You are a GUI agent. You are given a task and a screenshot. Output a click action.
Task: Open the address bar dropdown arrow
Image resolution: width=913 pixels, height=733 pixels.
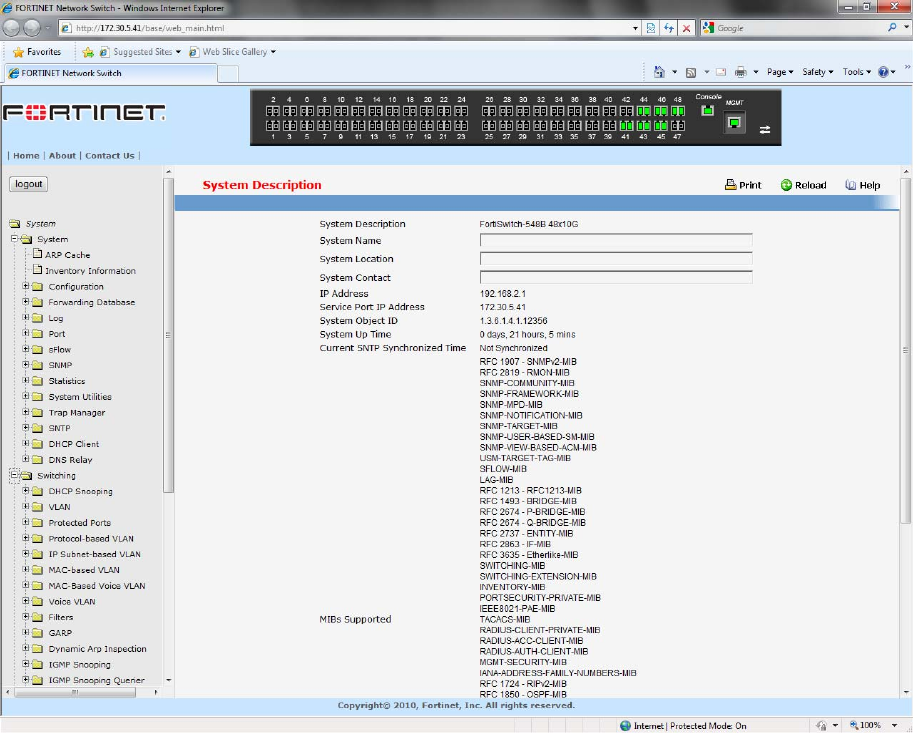coord(635,28)
